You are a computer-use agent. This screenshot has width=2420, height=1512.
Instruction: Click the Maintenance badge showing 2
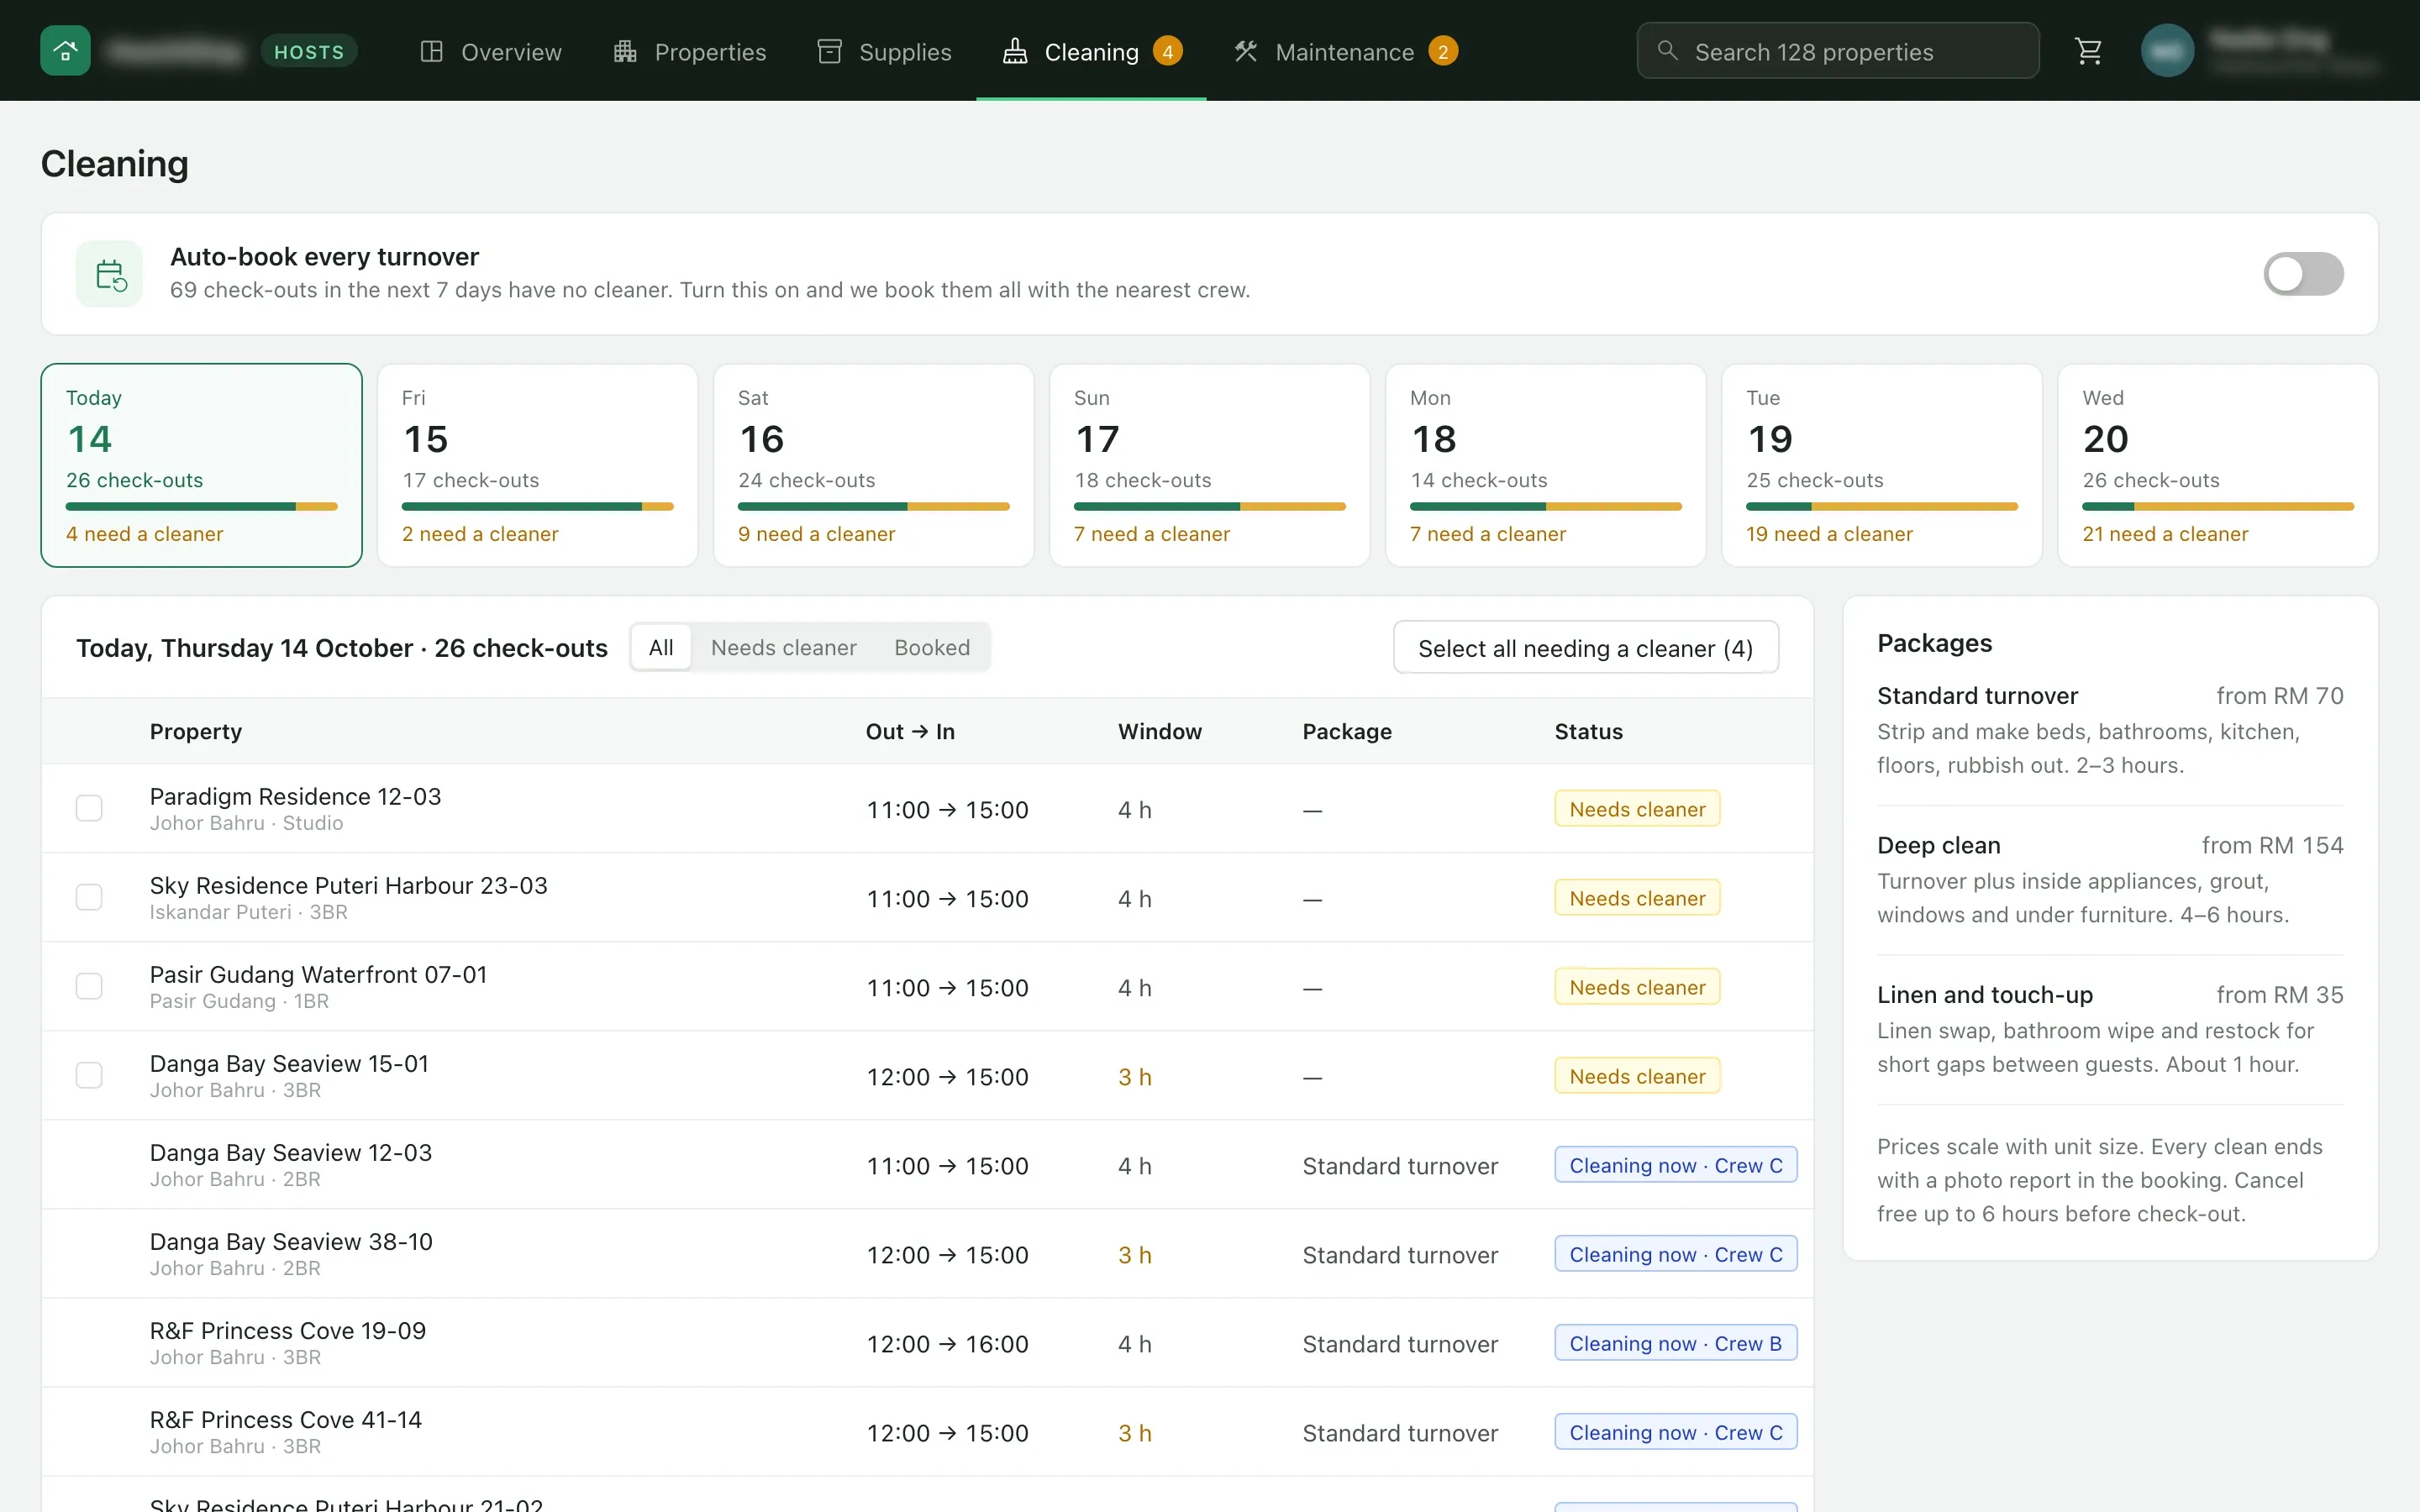[1442, 51]
